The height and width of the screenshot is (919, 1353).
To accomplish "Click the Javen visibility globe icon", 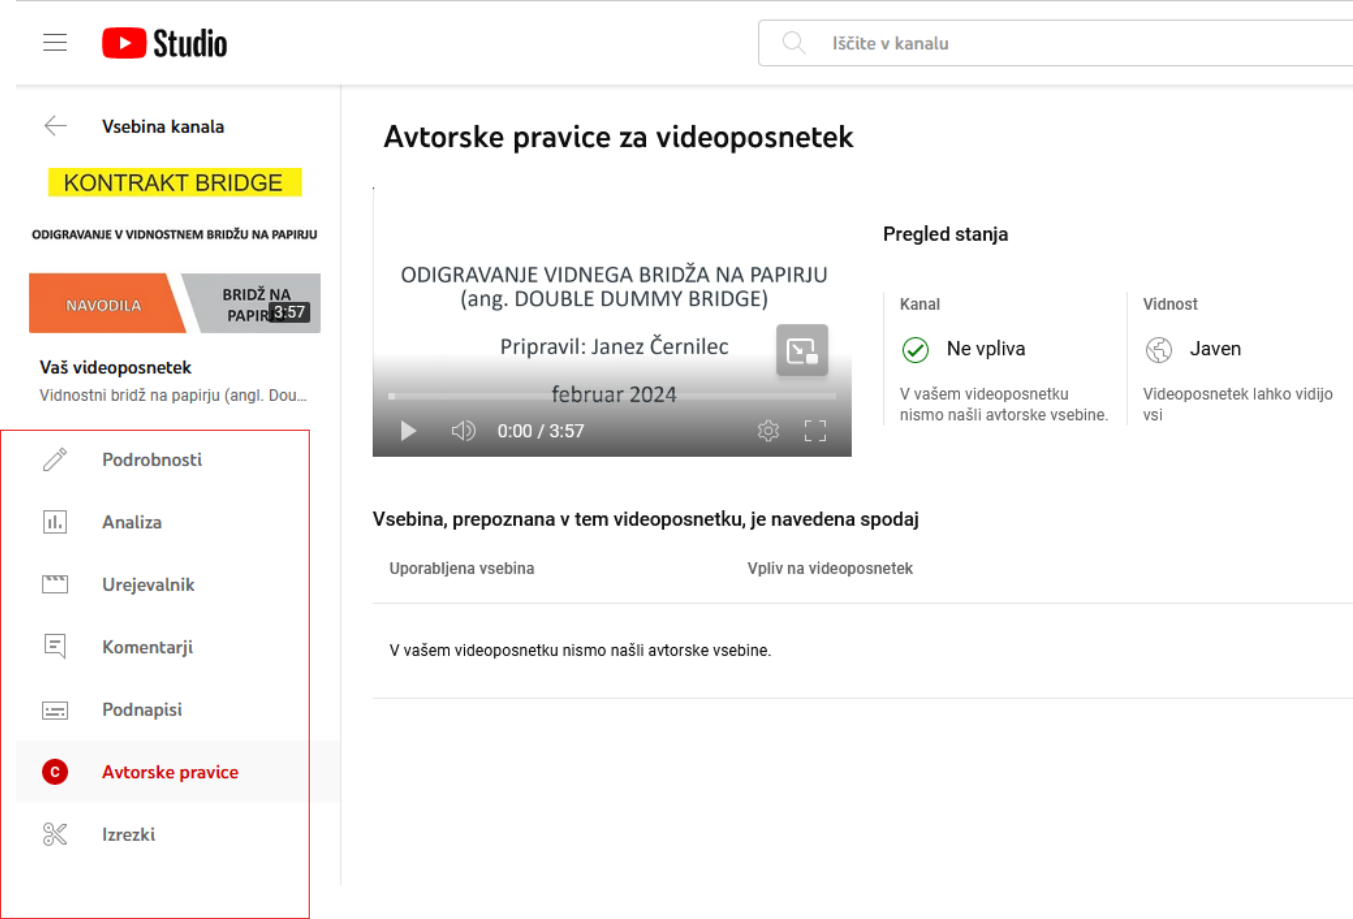I will pyautogui.click(x=1159, y=349).
